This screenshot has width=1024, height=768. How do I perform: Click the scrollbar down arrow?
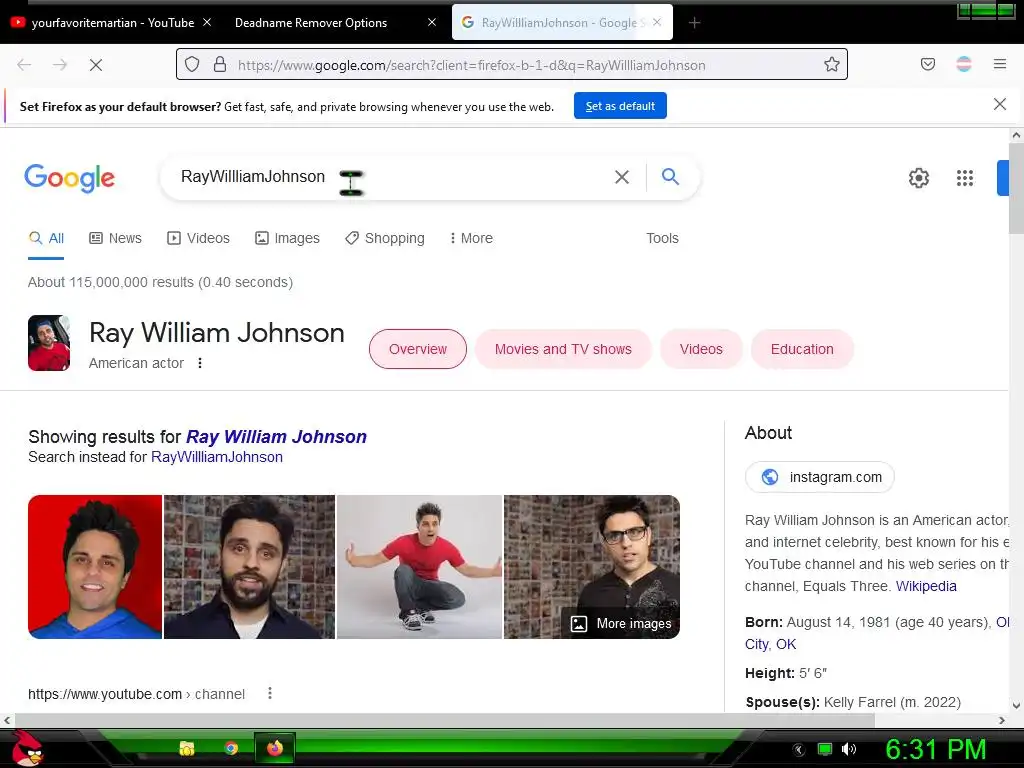(x=1016, y=705)
